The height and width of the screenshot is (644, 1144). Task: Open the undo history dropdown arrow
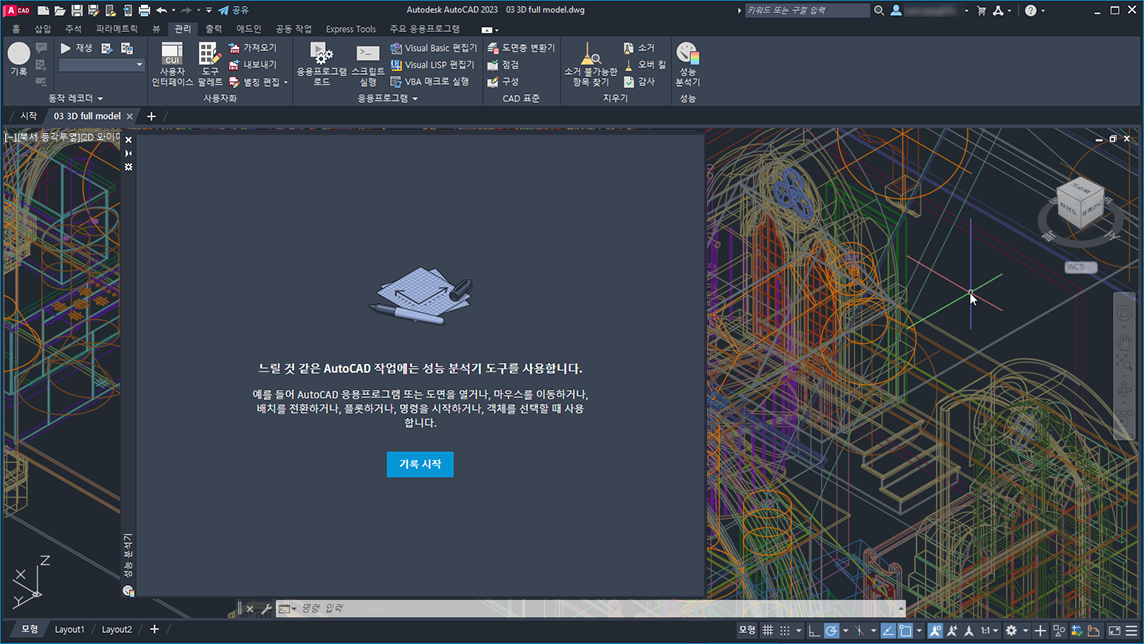(173, 10)
